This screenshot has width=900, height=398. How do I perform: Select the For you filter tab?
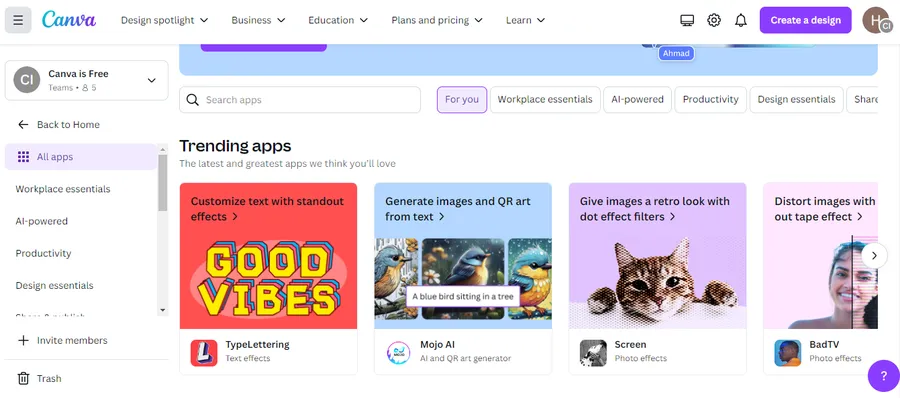(461, 99)
